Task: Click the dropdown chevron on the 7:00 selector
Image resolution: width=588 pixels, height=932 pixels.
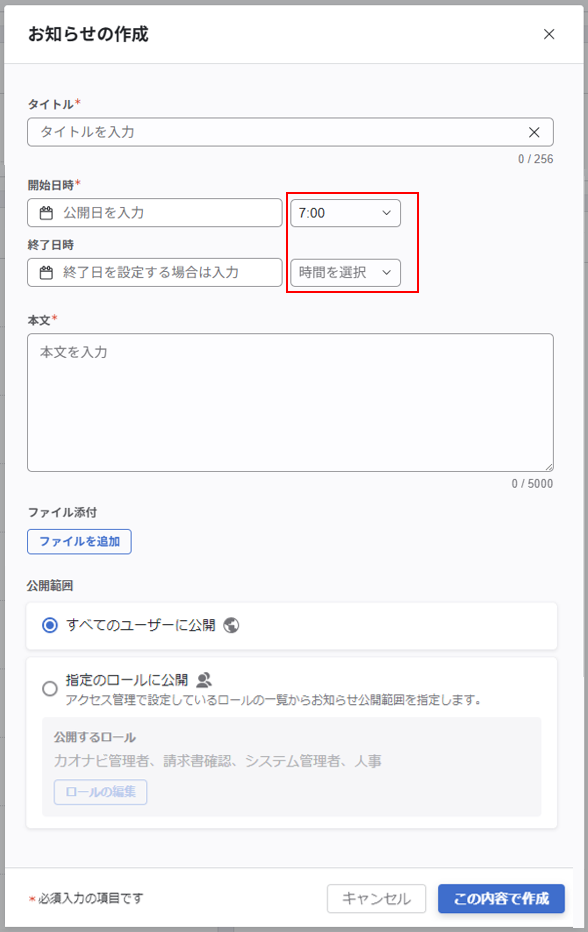Action: click(x=384, y=212)
